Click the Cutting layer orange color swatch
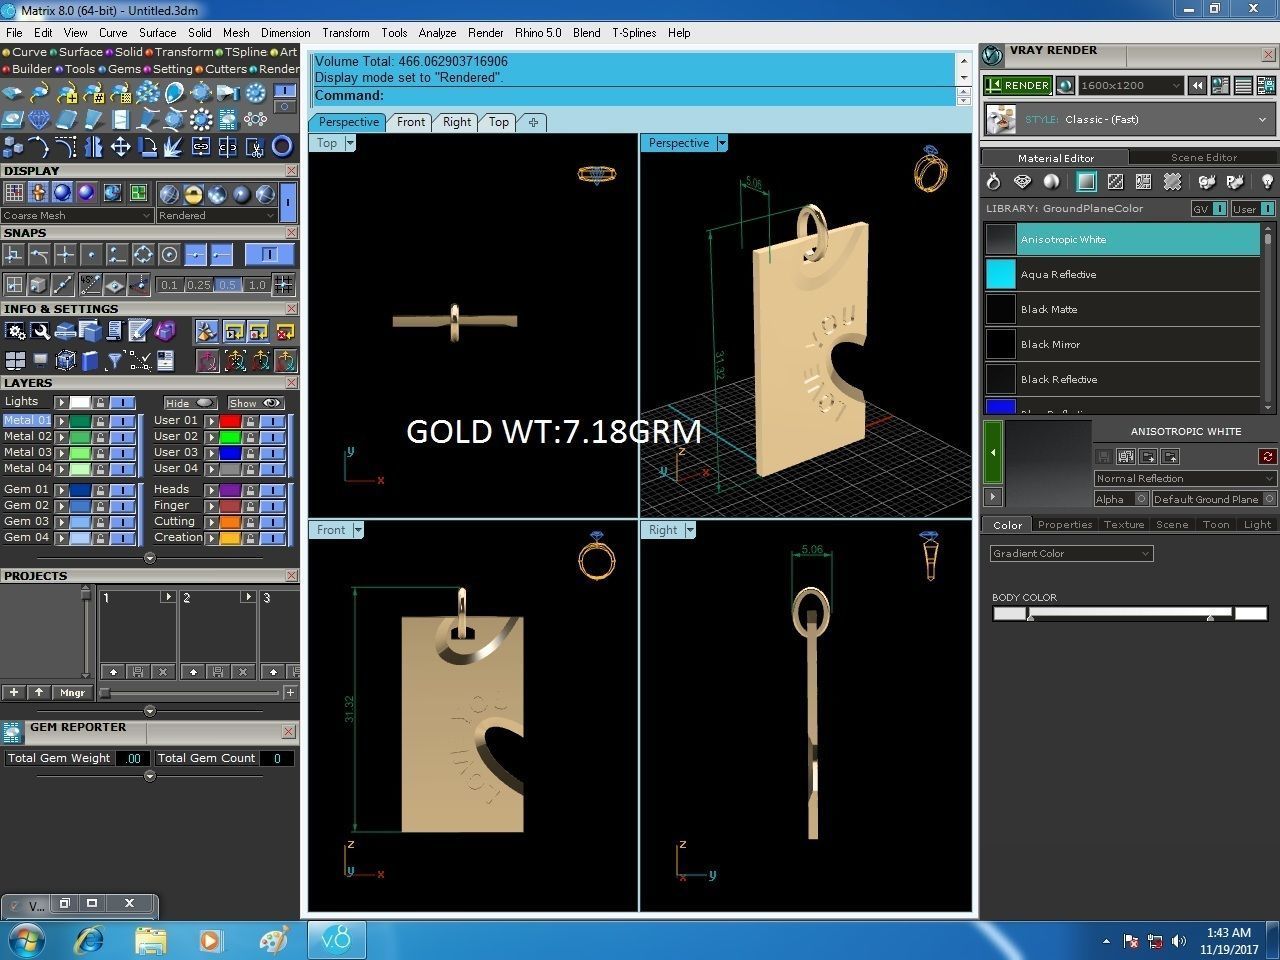Viewport: 1280px width, 960px height. pos(230,522)
